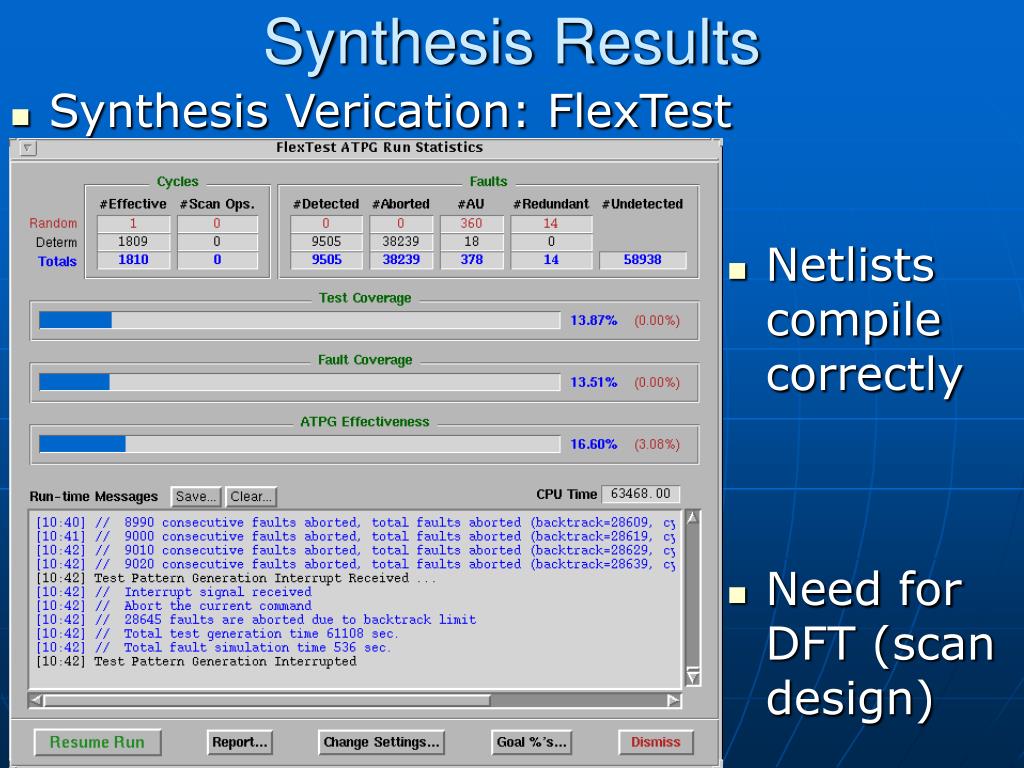Click the Test Coverage 13.87% value
This screenshot has height=768, width=1024.
(x=594, y=321)
